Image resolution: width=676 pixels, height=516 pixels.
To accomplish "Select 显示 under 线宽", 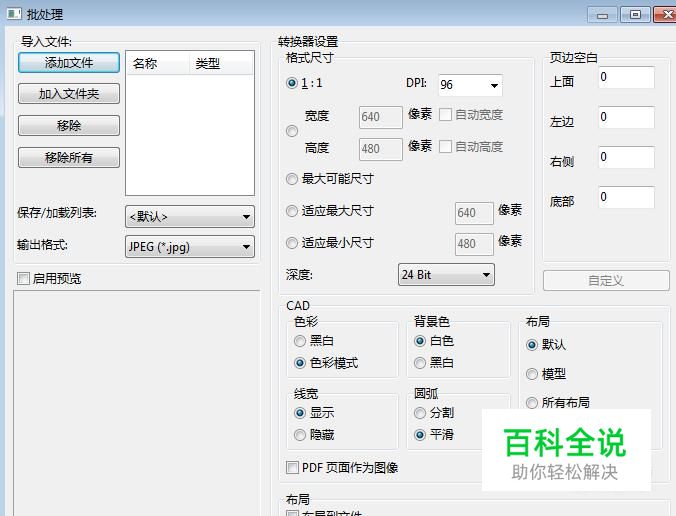I will [x=300, y=413].
